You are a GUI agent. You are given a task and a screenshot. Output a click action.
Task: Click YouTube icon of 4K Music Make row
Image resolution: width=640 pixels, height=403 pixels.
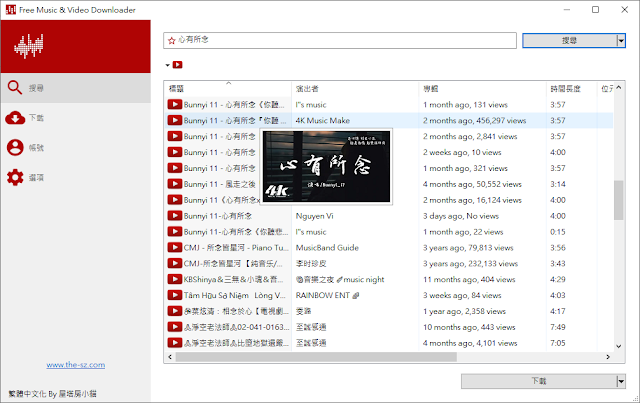(175, 120)
